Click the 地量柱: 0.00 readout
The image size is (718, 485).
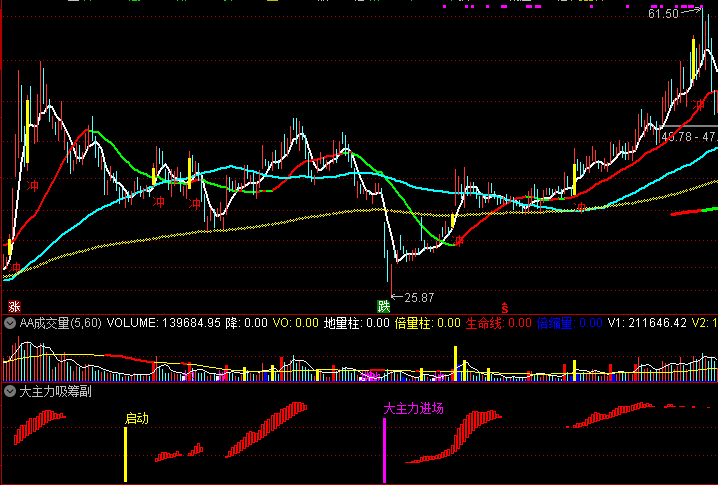pyautogui.click(x=357, y=323)
